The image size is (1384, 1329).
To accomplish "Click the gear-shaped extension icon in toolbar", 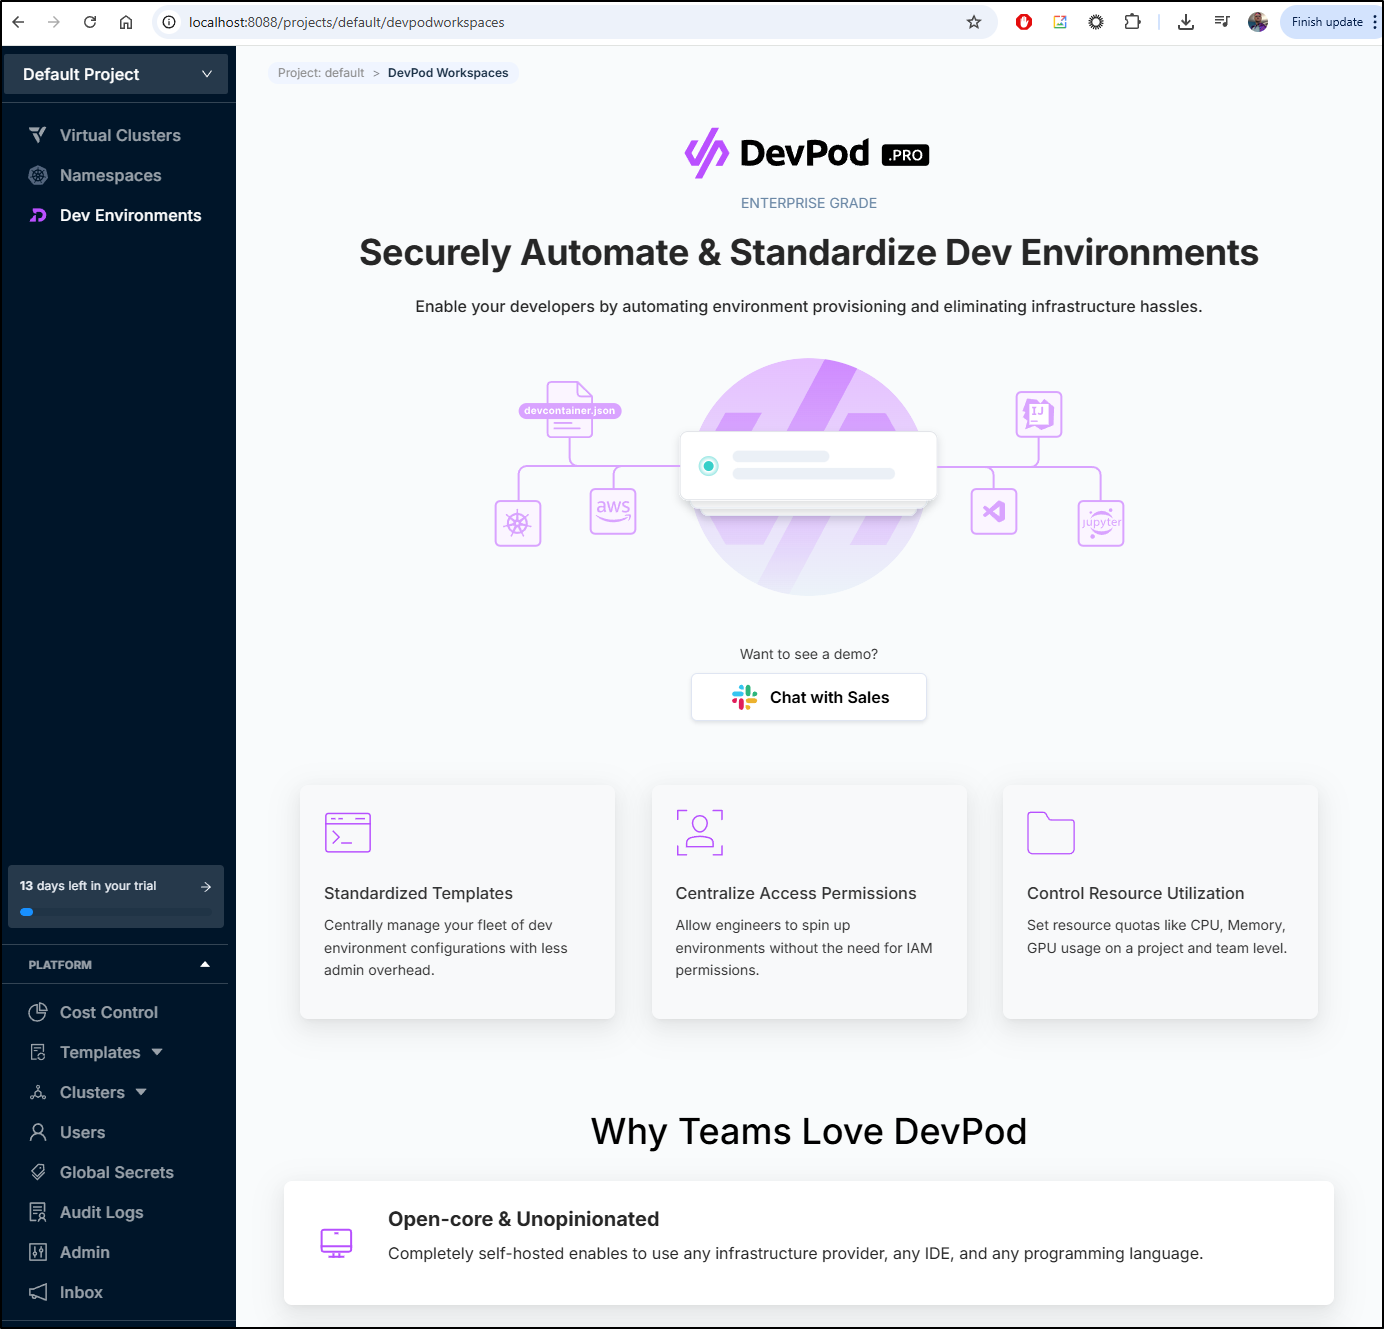I will pyautogui.click(x=1096, y=22).
